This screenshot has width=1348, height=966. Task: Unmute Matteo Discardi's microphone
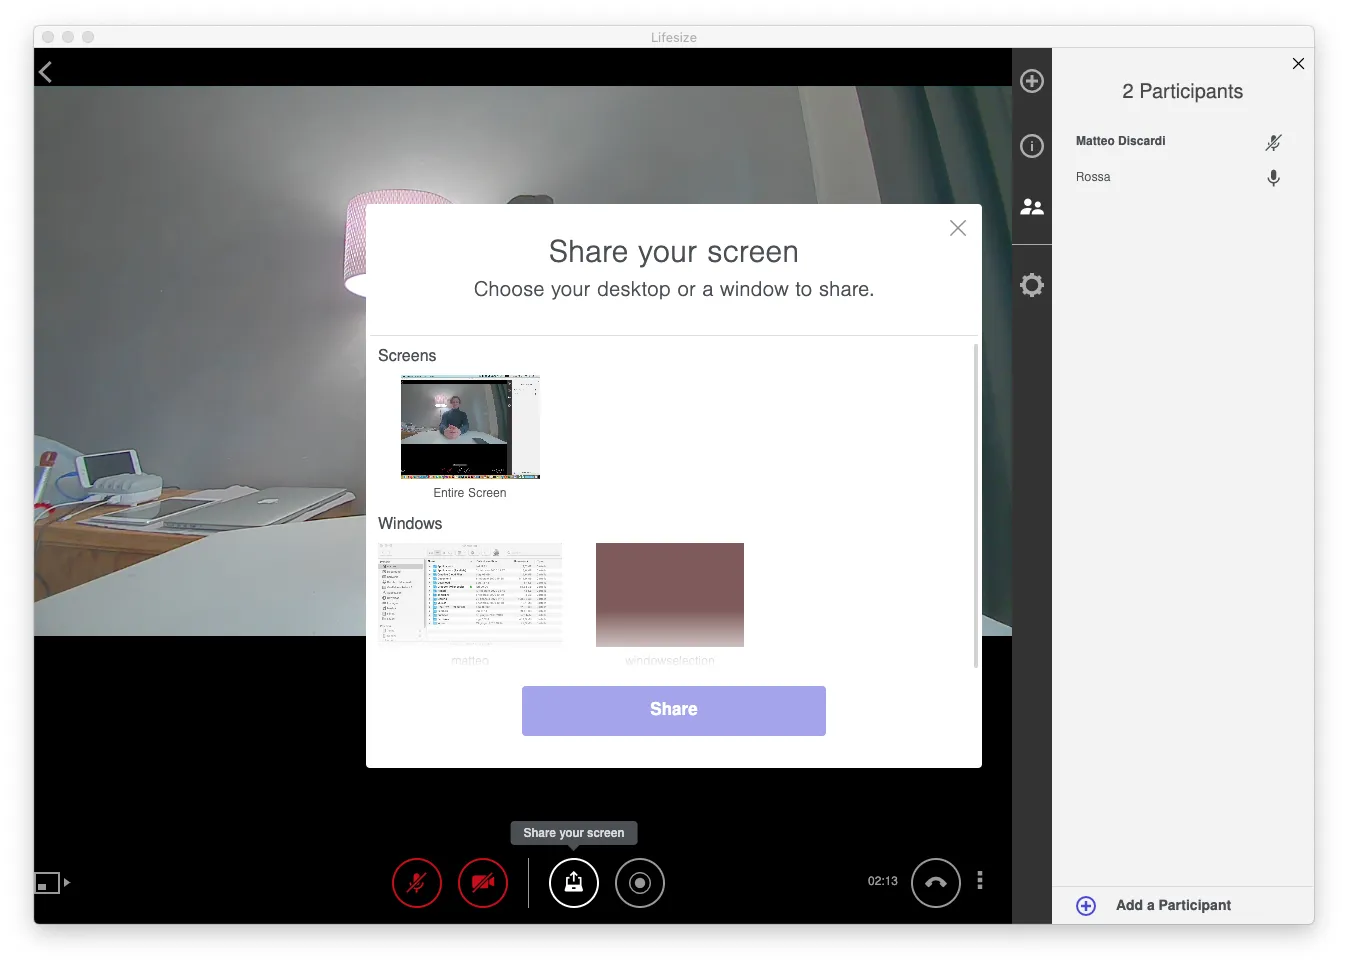[x=1273, y=143]
